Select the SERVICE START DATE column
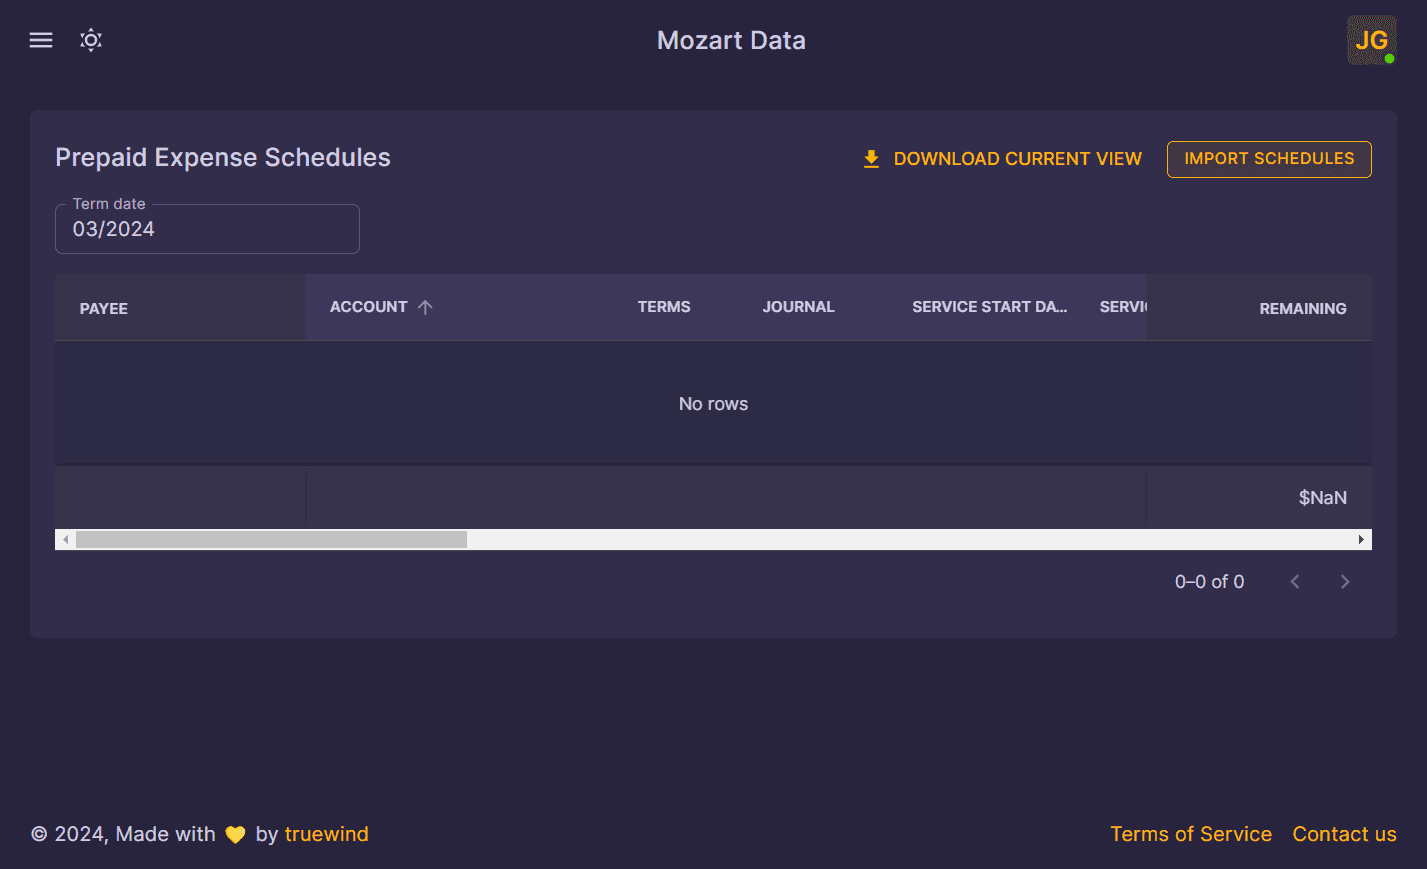Screen dimensions: 1427x869 point(989,307)
